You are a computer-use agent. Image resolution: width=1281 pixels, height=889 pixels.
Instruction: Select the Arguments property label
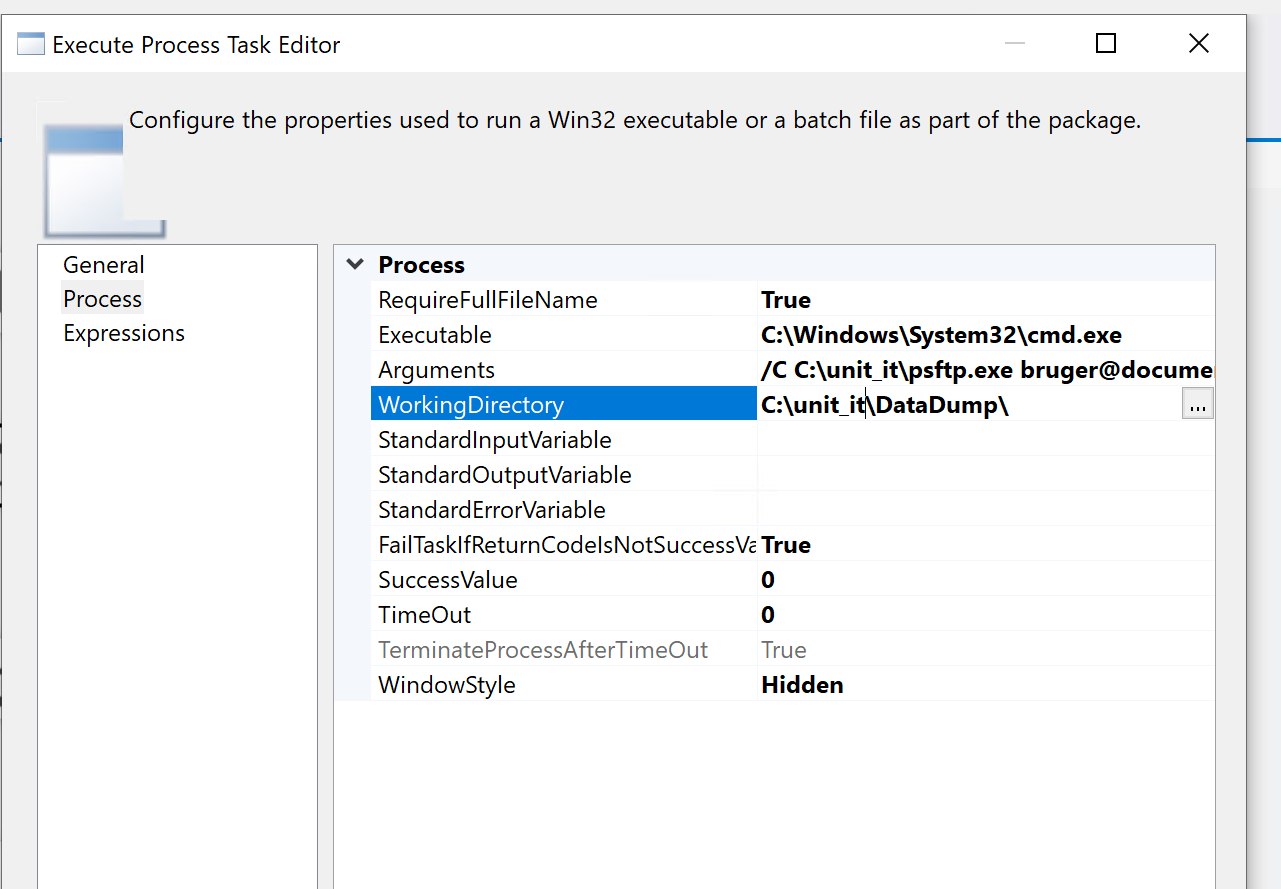click(436, 370)
